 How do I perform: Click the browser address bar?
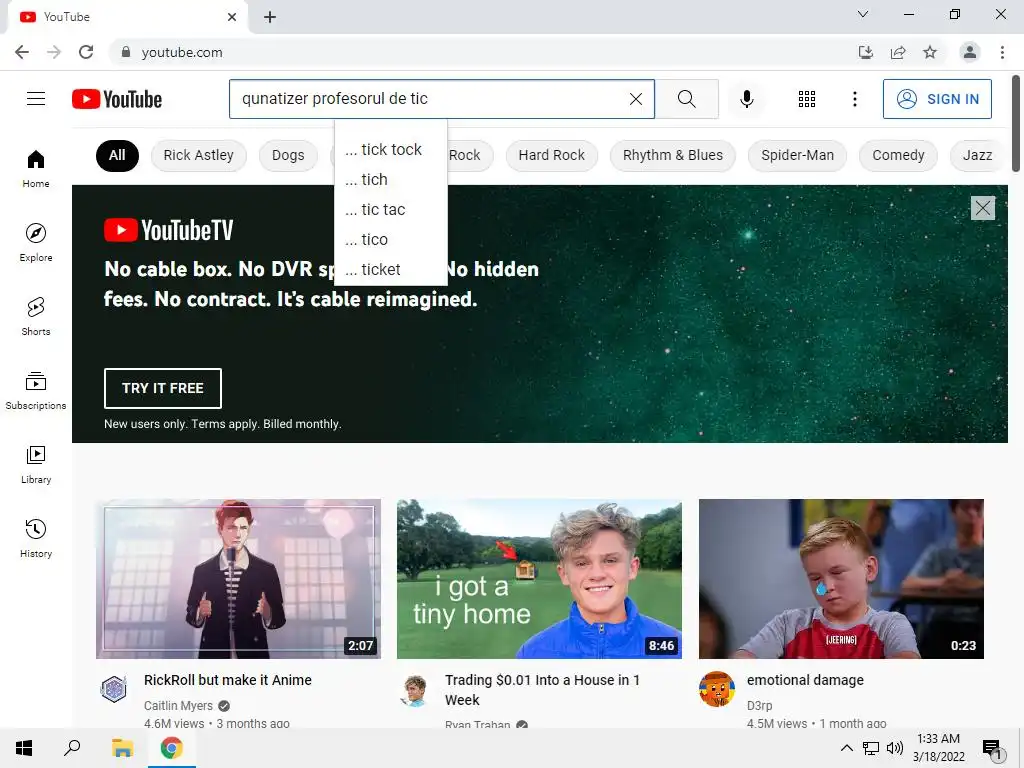pyautogui.click(x=483, y=52)
